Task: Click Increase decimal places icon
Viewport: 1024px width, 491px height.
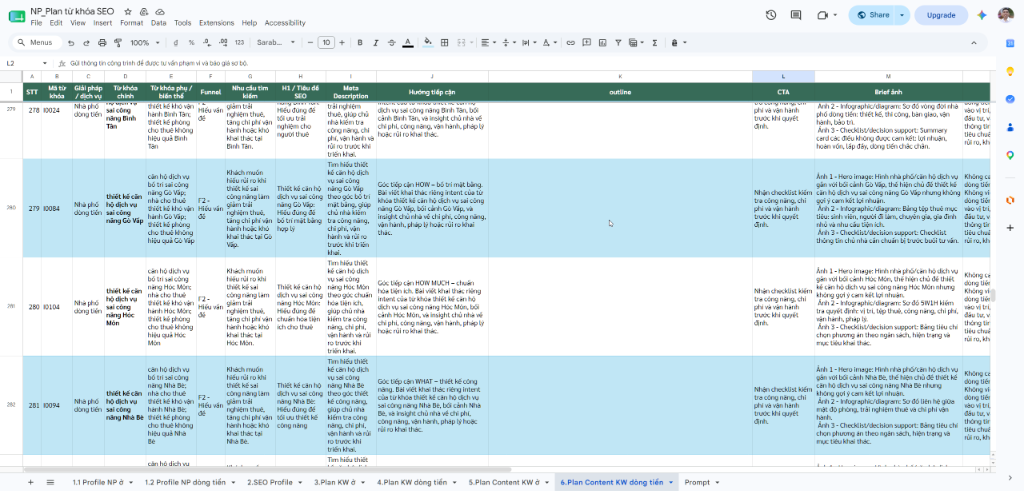Action: point(223,42)
